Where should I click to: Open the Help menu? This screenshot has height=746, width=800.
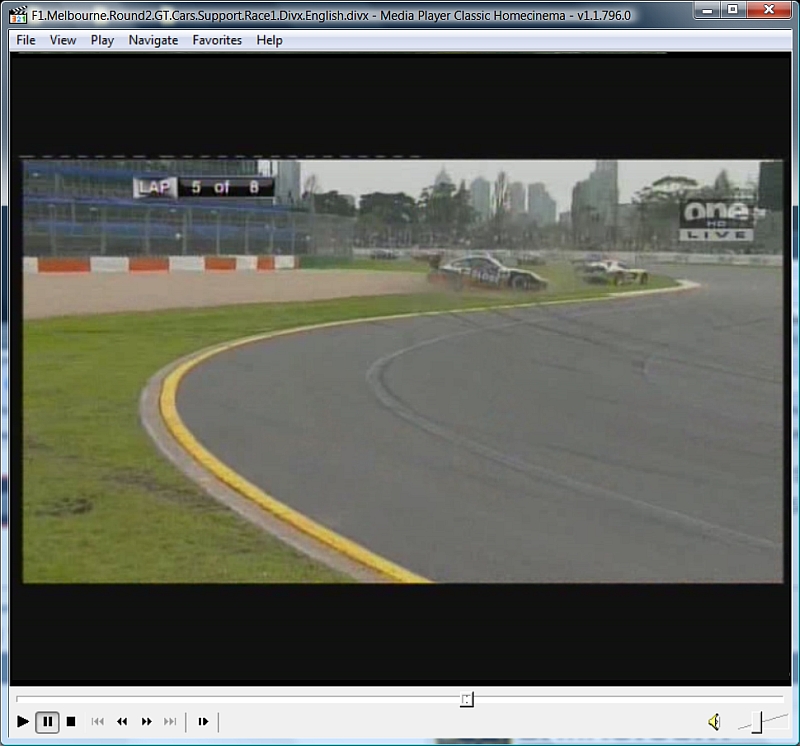pos(269,40)
